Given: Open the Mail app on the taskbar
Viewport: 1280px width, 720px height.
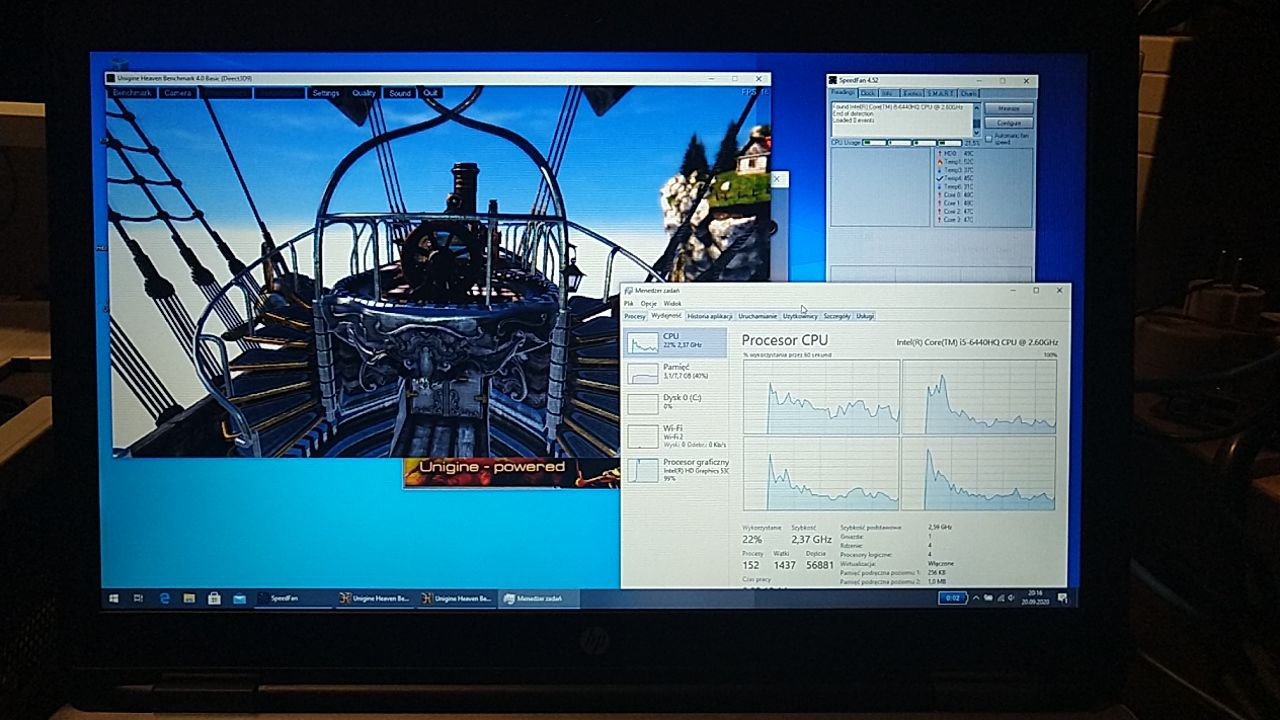Looking at the screenshot, I should (x=239, y=598).
